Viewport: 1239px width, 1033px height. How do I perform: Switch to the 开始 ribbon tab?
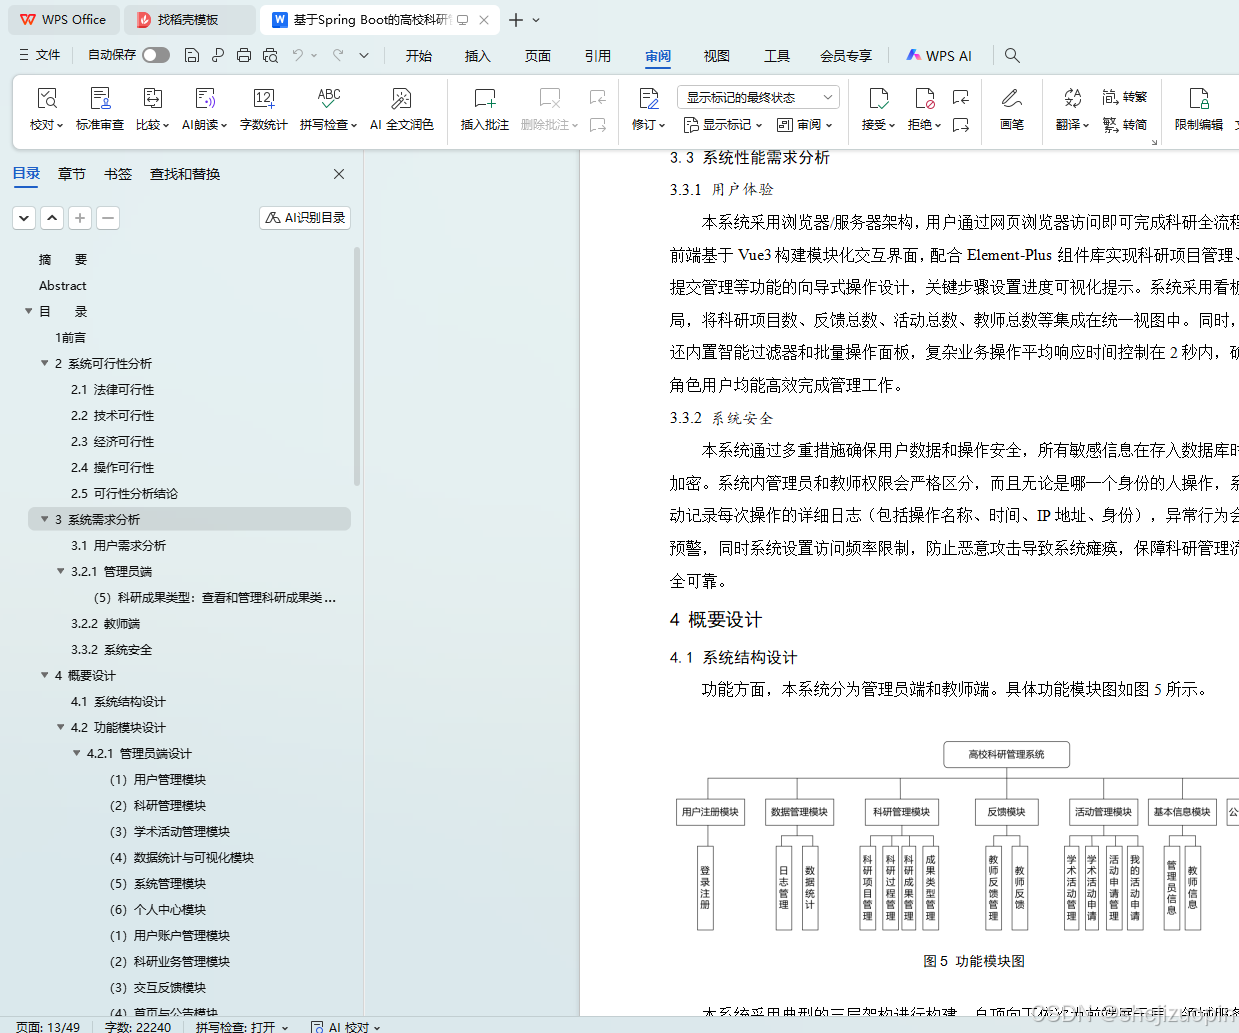click(x=419, y=56)
